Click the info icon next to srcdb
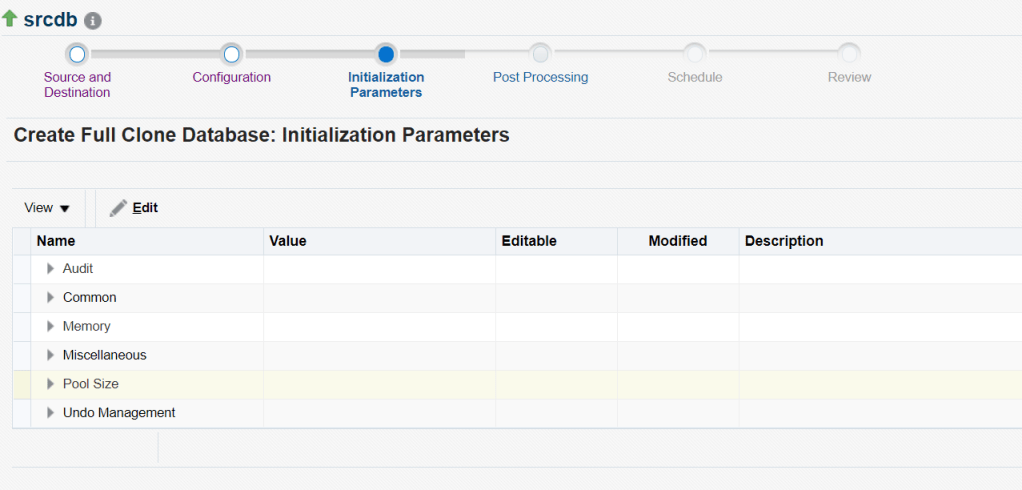This screenshot has width=1022, height=490. [93, 21]
